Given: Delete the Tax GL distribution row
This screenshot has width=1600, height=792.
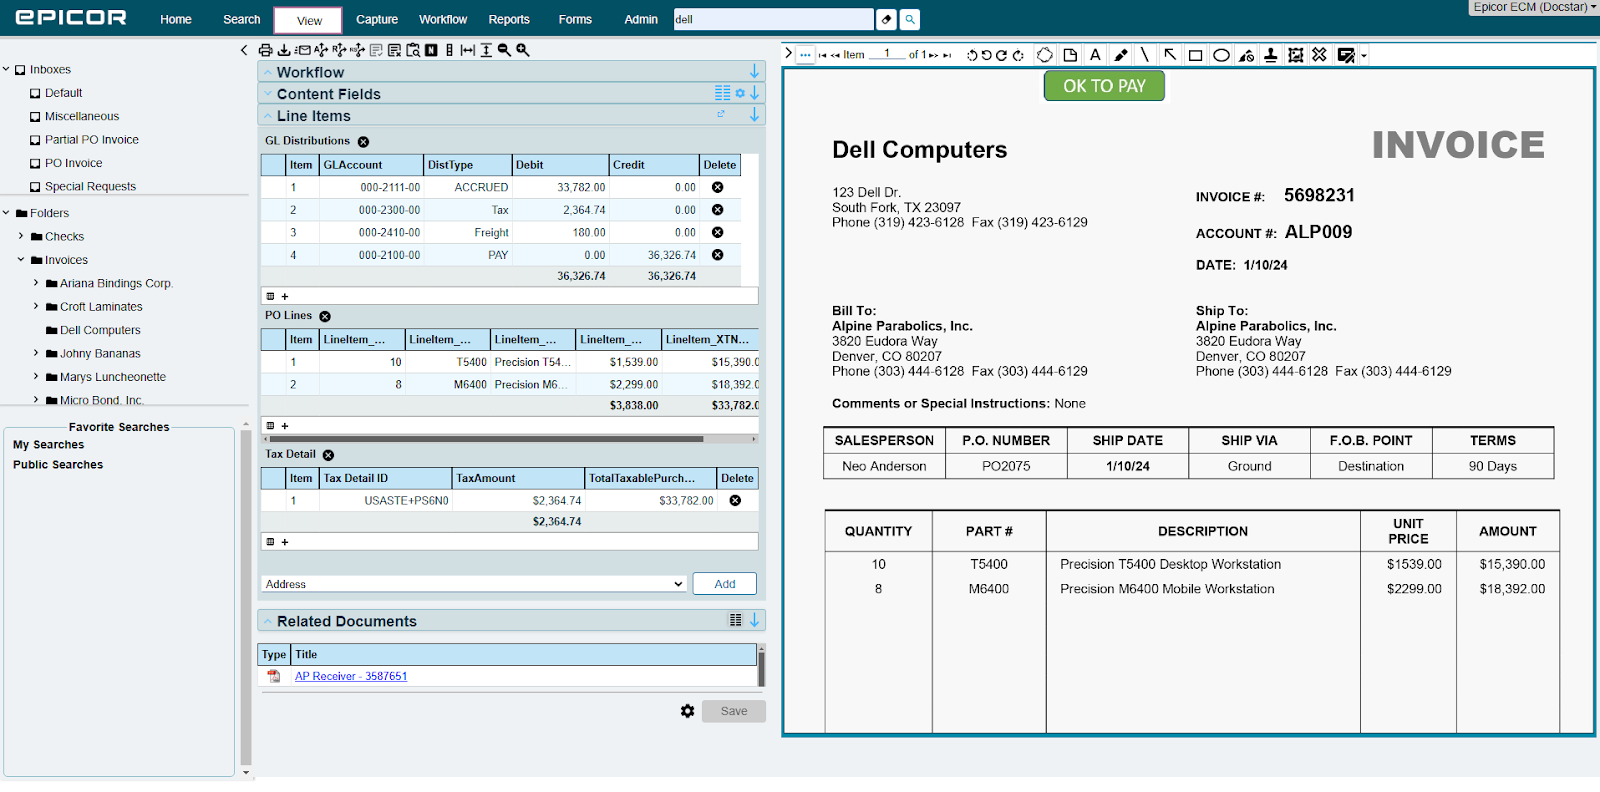Looking at the screenshot, I should [717, 210].
